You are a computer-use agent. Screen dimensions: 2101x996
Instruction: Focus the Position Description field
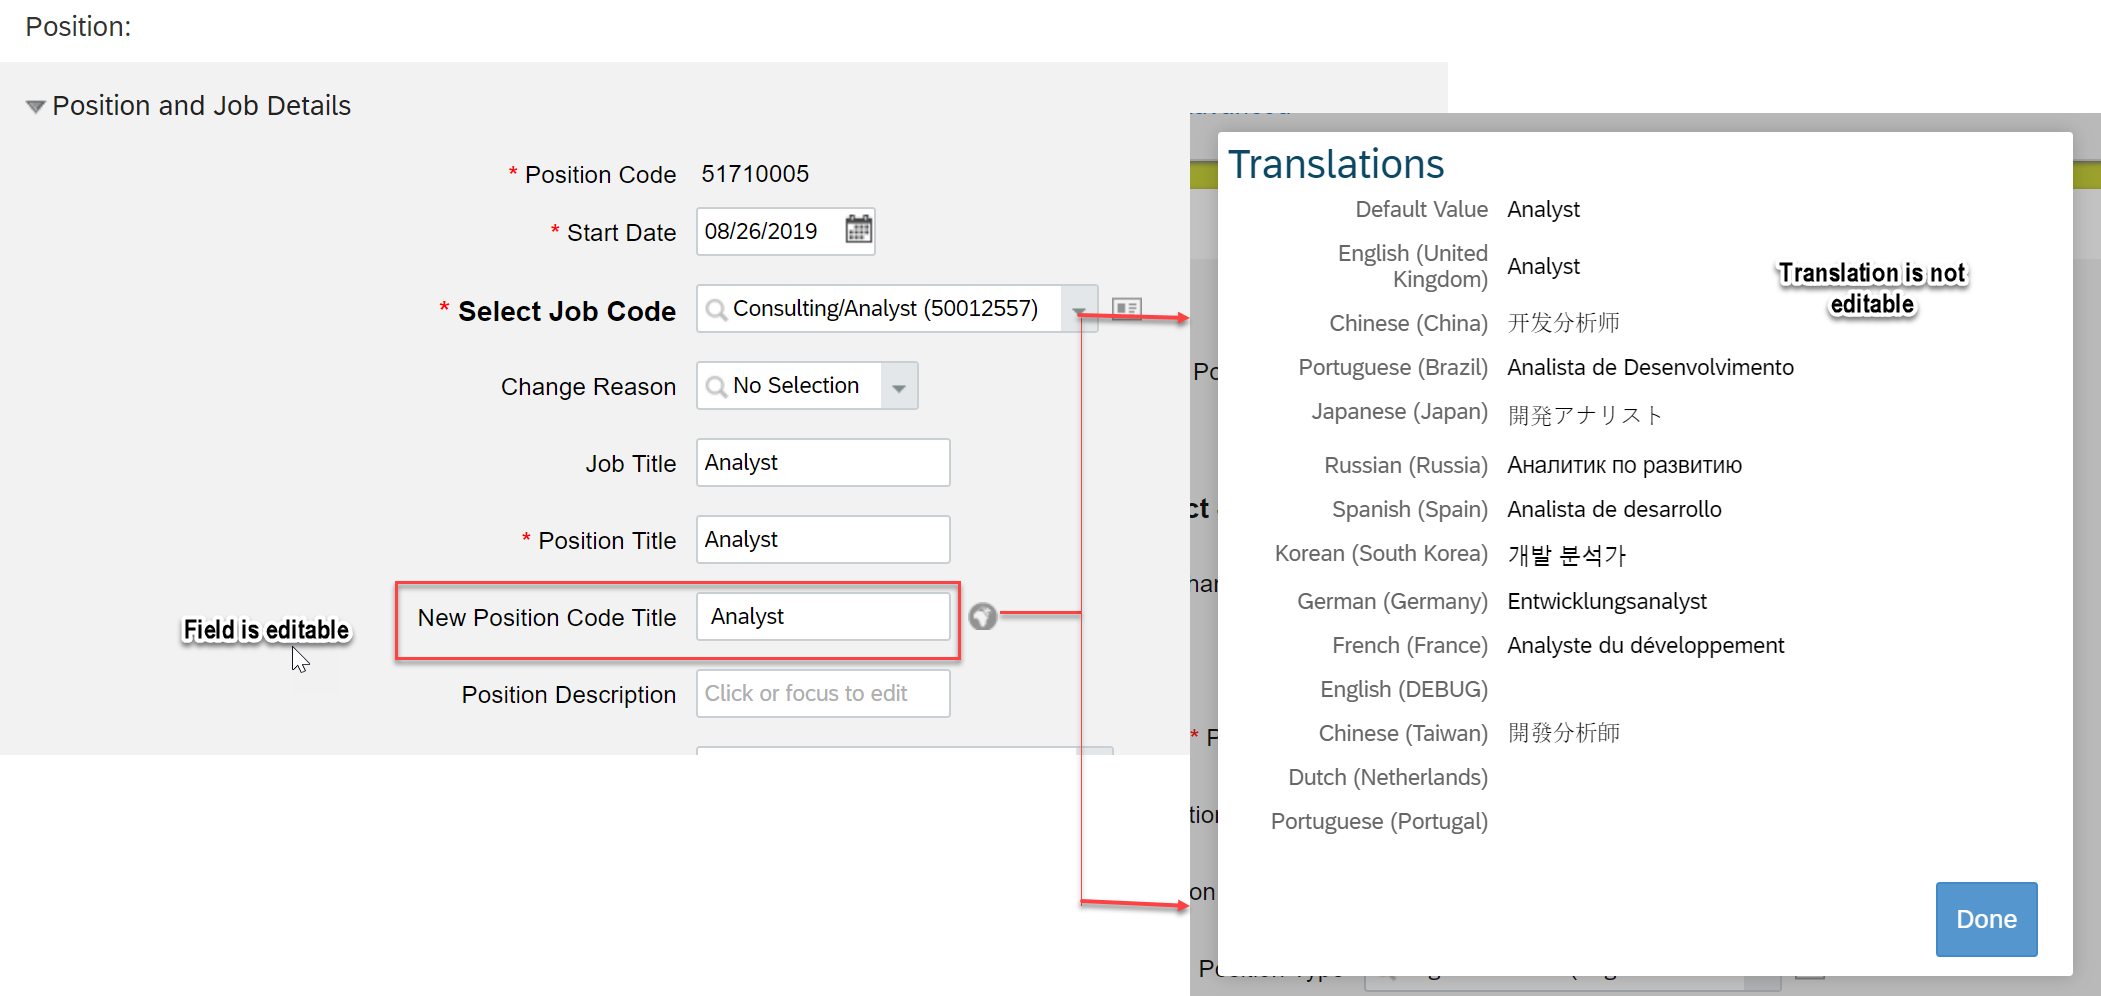point(823,693)
